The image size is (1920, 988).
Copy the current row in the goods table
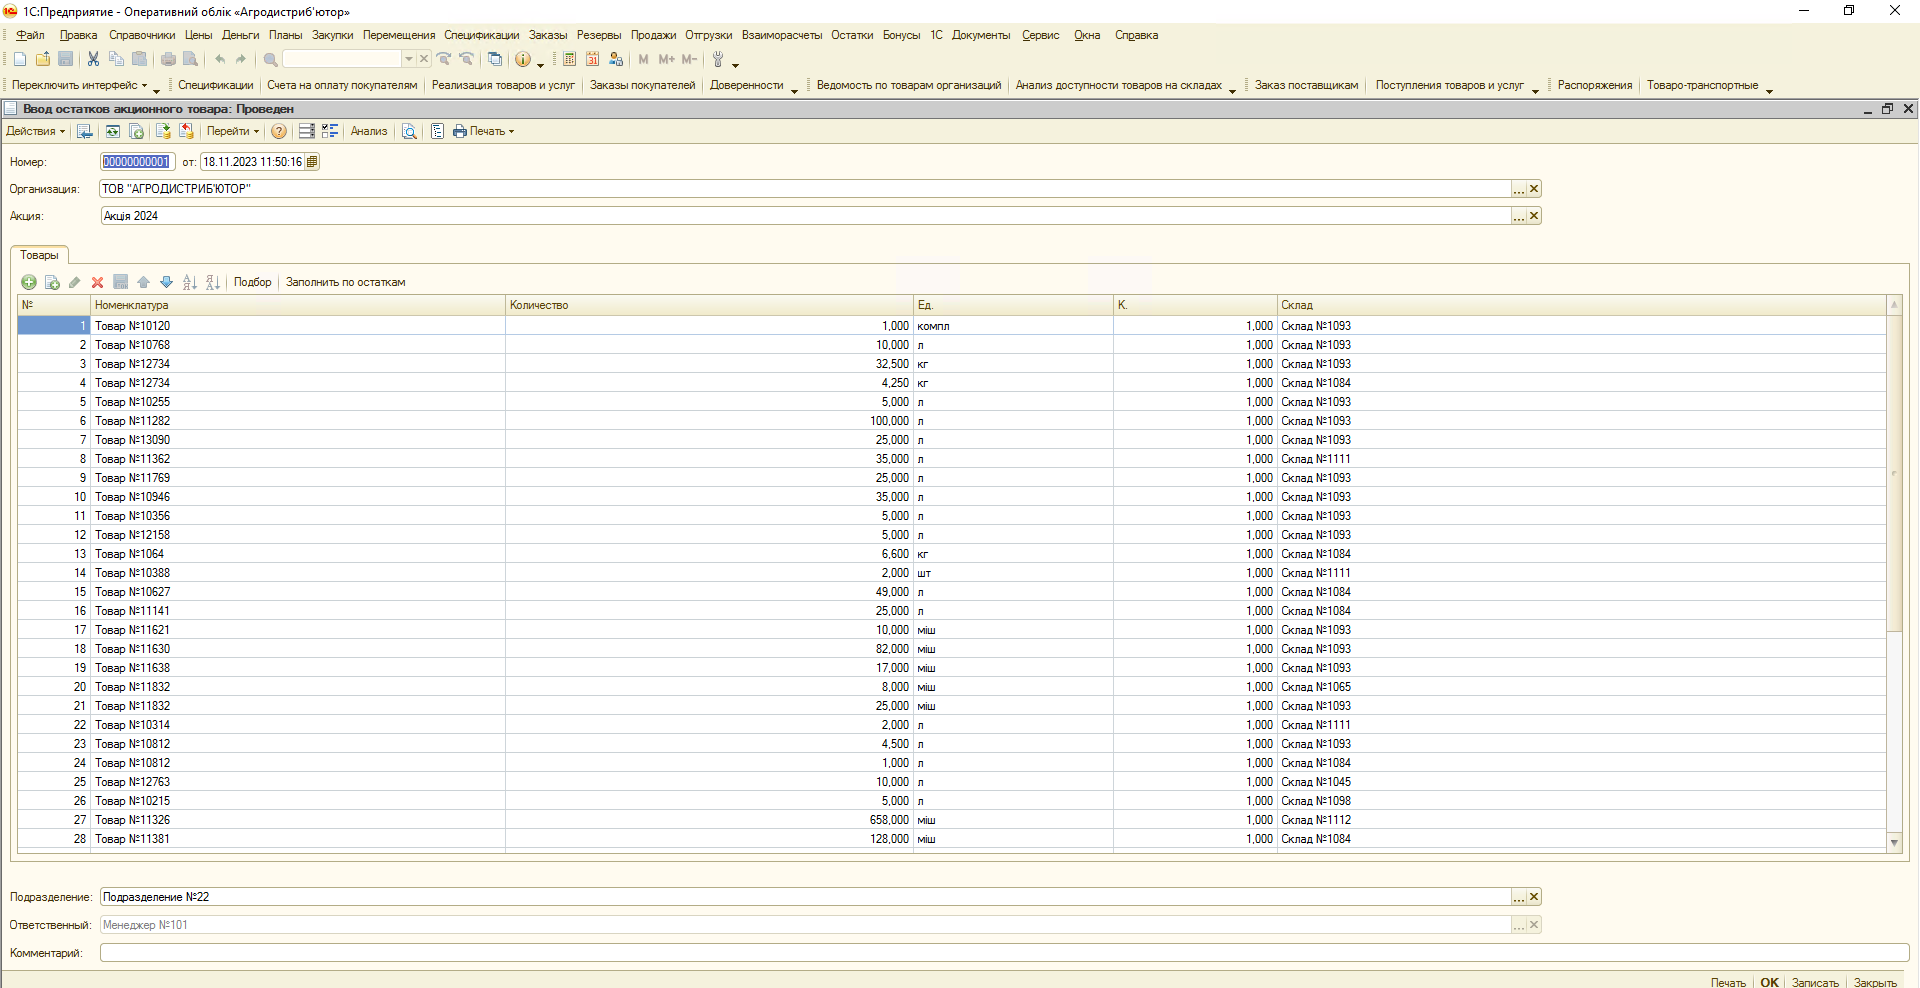52,283
